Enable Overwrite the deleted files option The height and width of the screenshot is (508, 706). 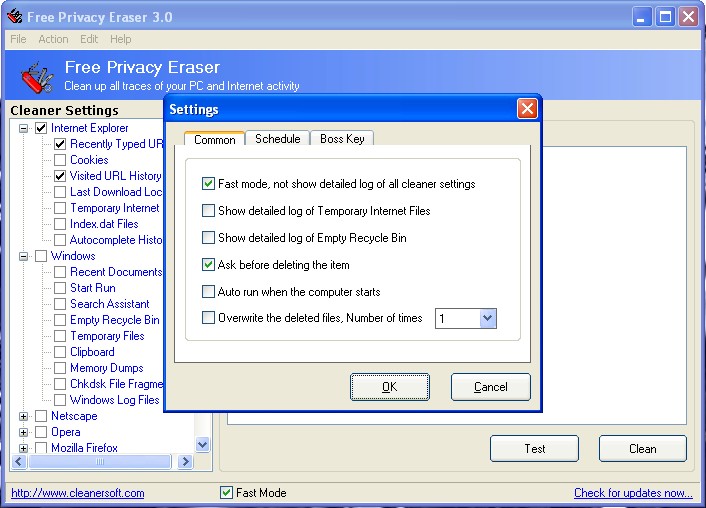point(208,318)
